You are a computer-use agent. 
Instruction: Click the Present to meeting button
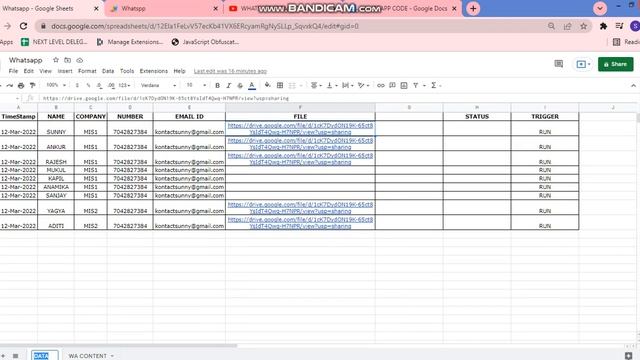coord(582,64)
